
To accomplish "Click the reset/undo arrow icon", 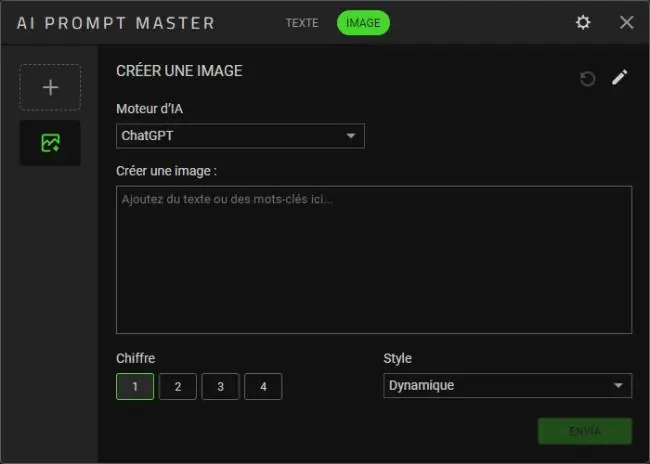I will pos(587,79).
